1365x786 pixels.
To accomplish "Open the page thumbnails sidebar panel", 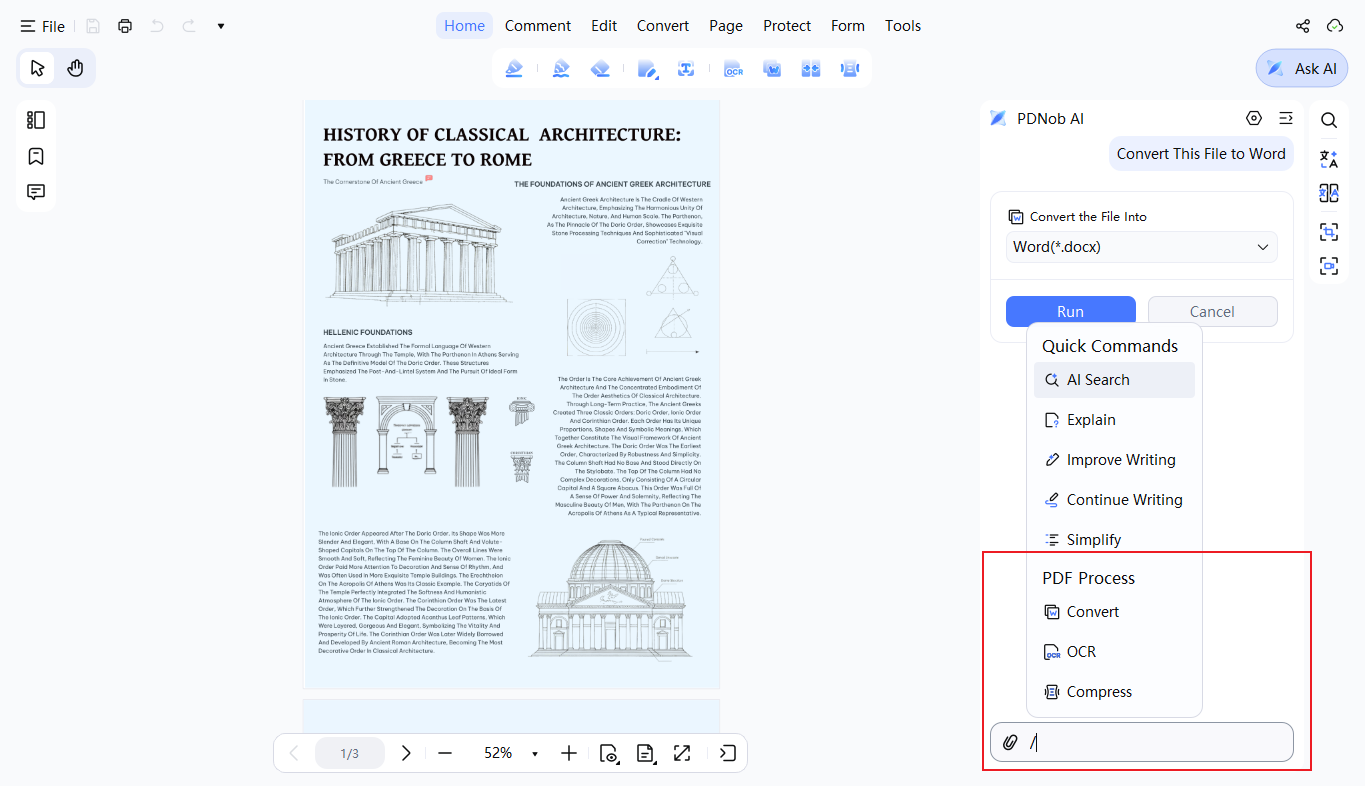I will point(36,120).
